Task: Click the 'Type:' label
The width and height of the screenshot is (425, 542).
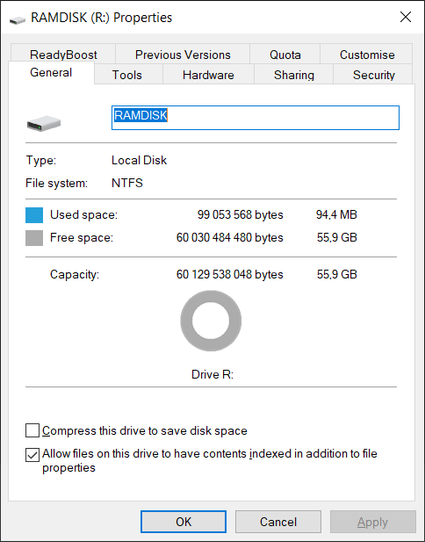Action: pos(41,160)
